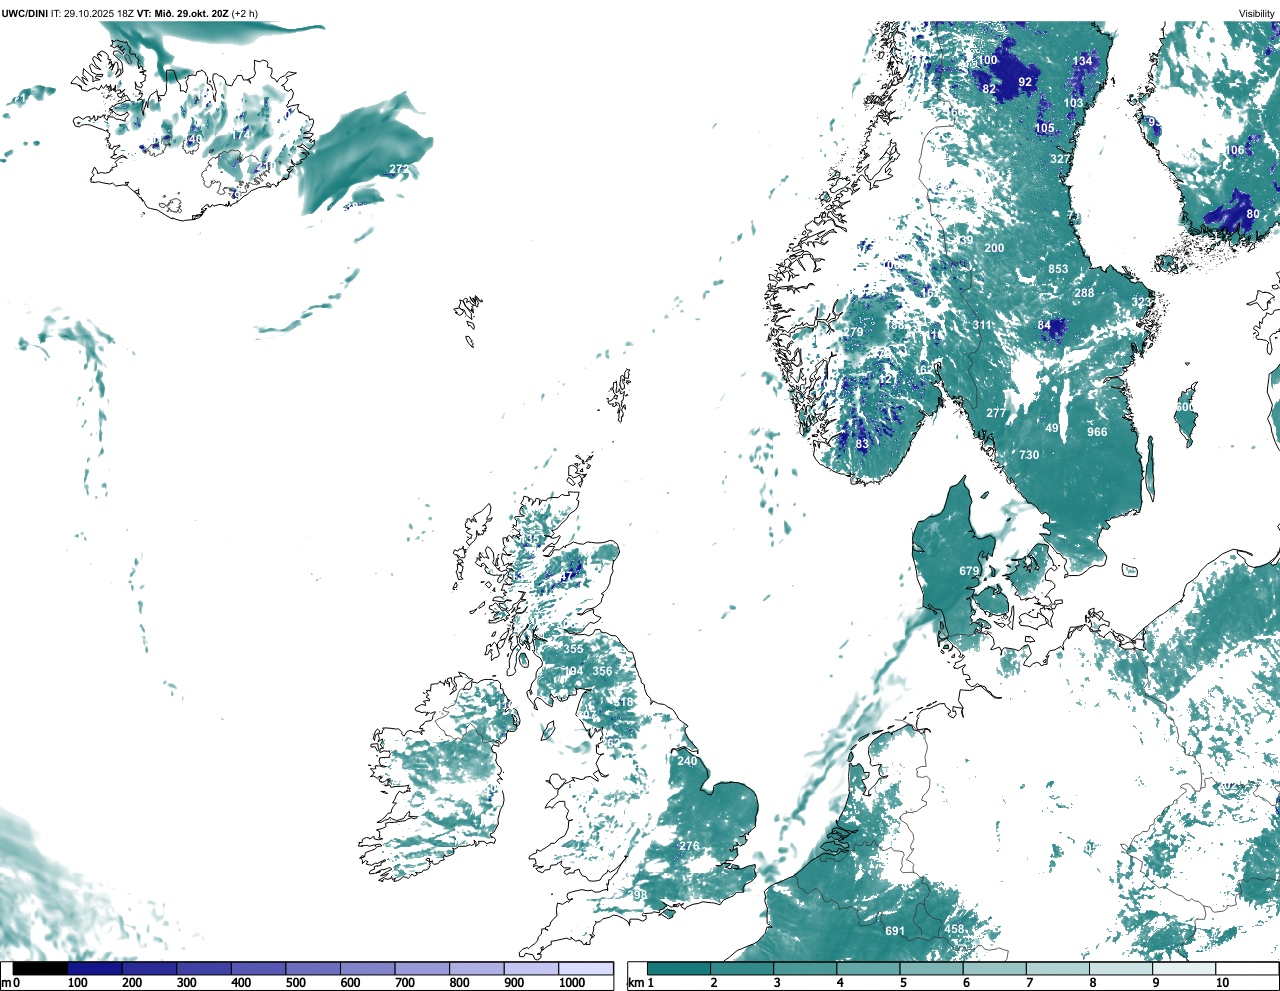This screenshot has width=1280, height=991.
Task: Click the '458' value near Luxembourg
Action: pyautogui.click(x=955, y=929)
